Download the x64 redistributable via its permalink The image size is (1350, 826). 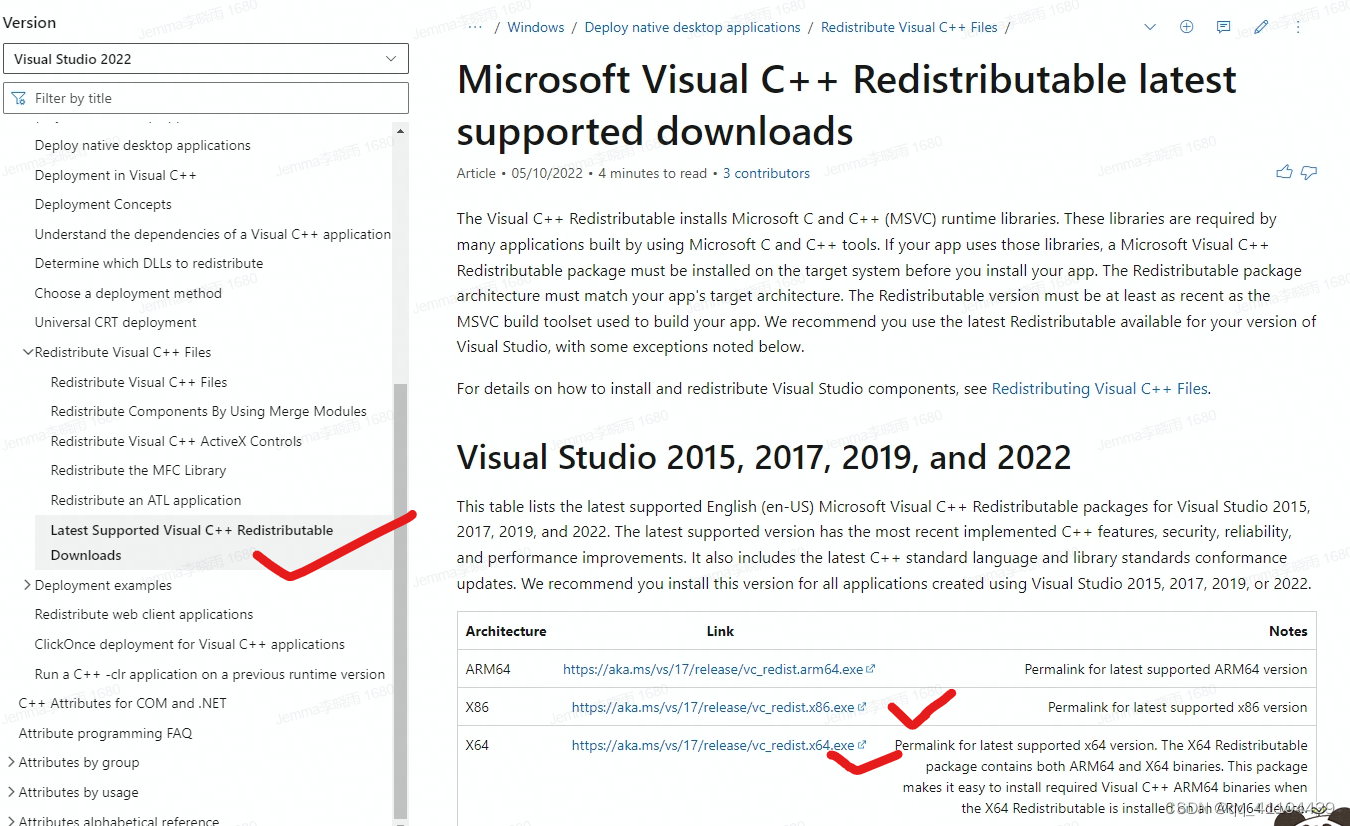click(x=712, y=745)
